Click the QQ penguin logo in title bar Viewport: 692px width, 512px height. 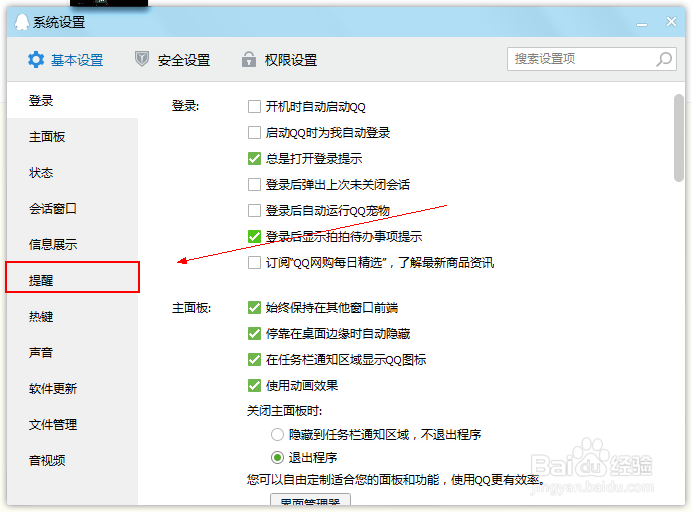pyautogui.click(x=21, y=22)
